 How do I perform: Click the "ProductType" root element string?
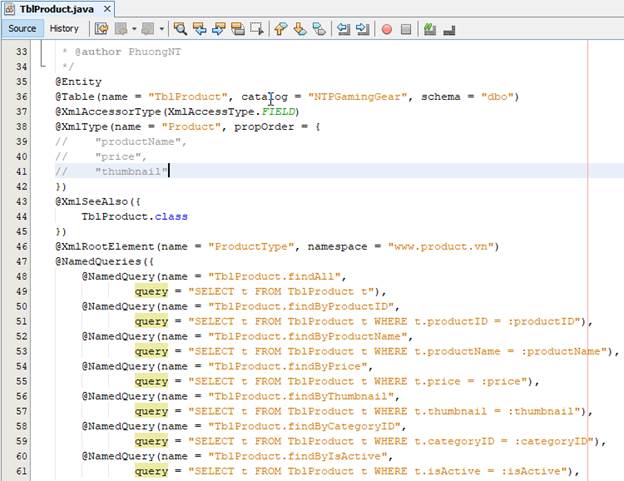click(251, 246)
